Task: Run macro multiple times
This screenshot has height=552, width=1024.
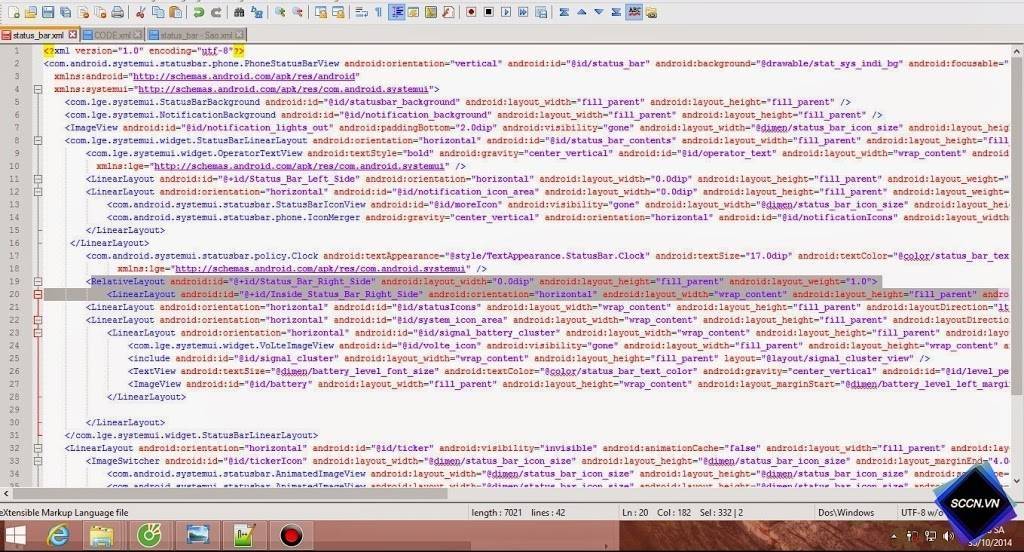Action: (524, 12)
